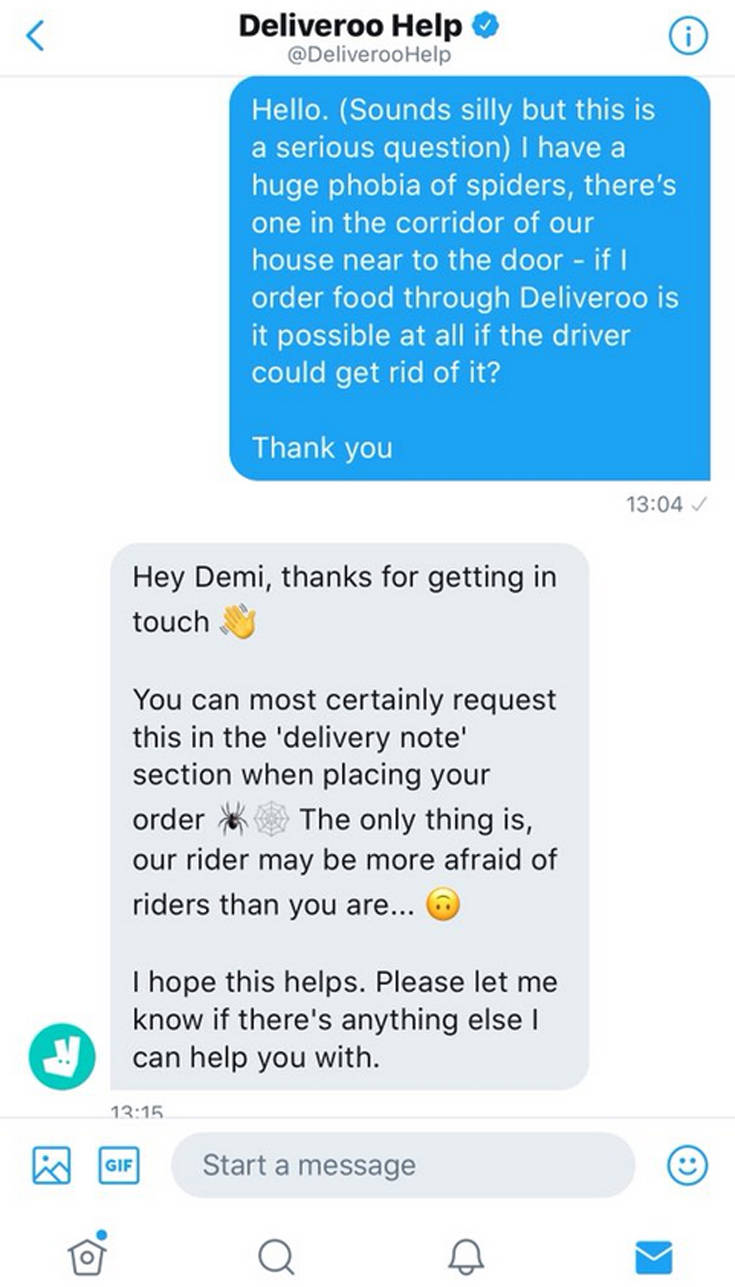Tap the waving hand emoji
Image resolution: width=735 pixels, height=1287 pixels.
click(238, 622)
